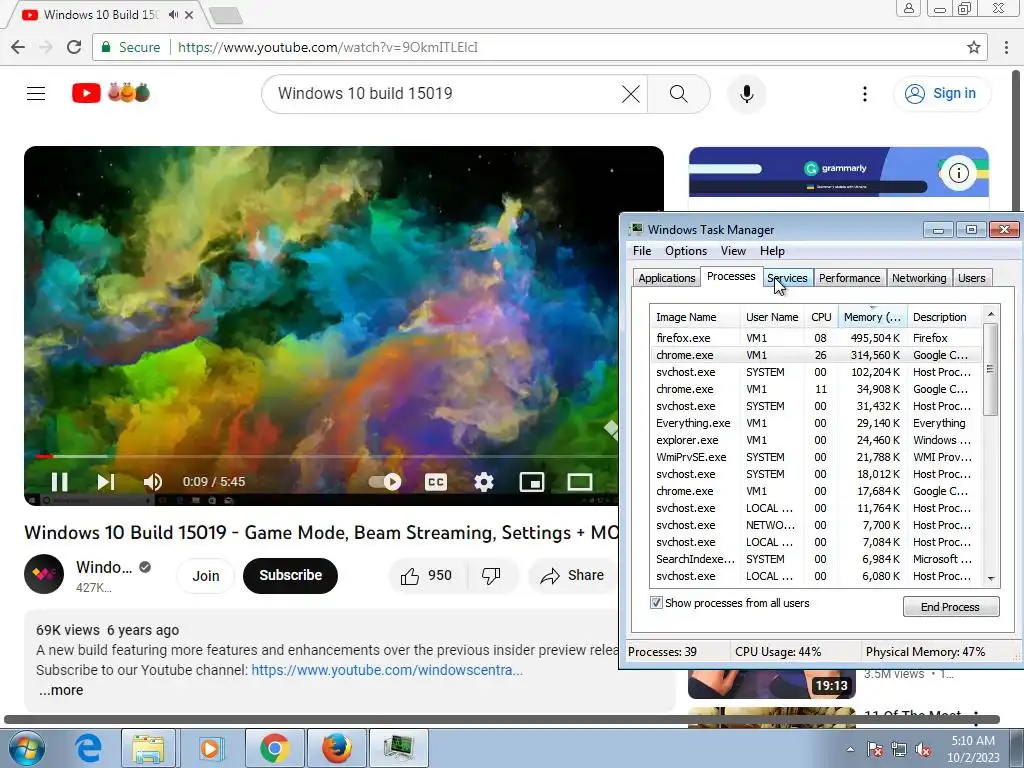The width and height of the screenshot is (1024, 768).
Task: Select the Everything.exe process row
Action: point(816,423)
